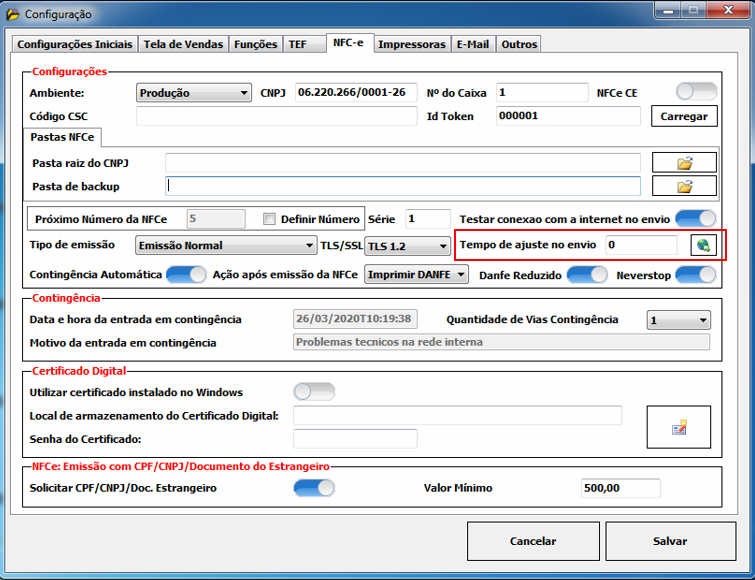Image resolution: width=755 pixels, height=580 pixels.
Task: Click Tempo de ajuste no envio field
Action: (x=641, y=245)
